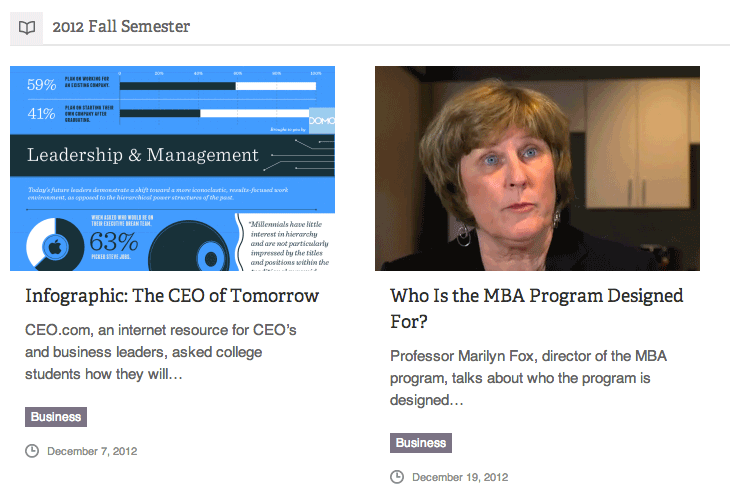Open the Infographic: The CEO of Tomorrow title

click(x=172, y=296)
